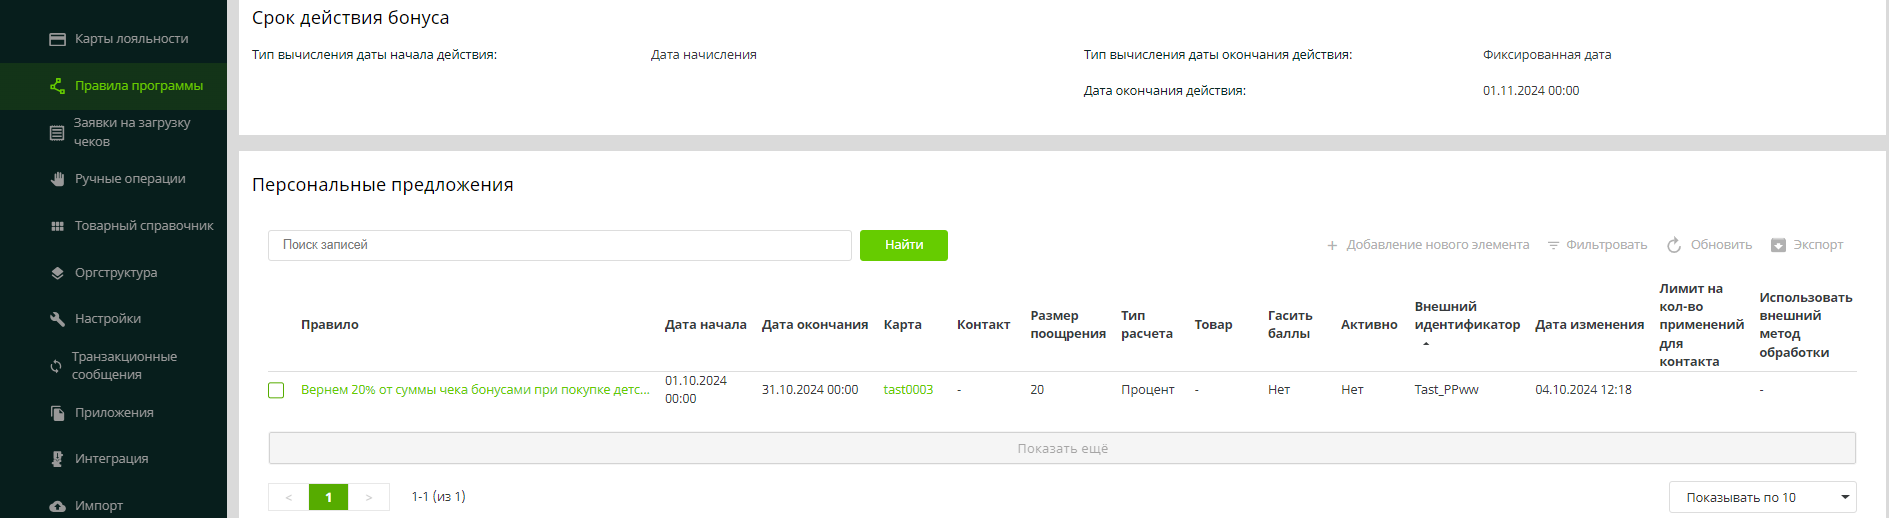Click the export icon in table toolbar

(x=1778, y=245)
